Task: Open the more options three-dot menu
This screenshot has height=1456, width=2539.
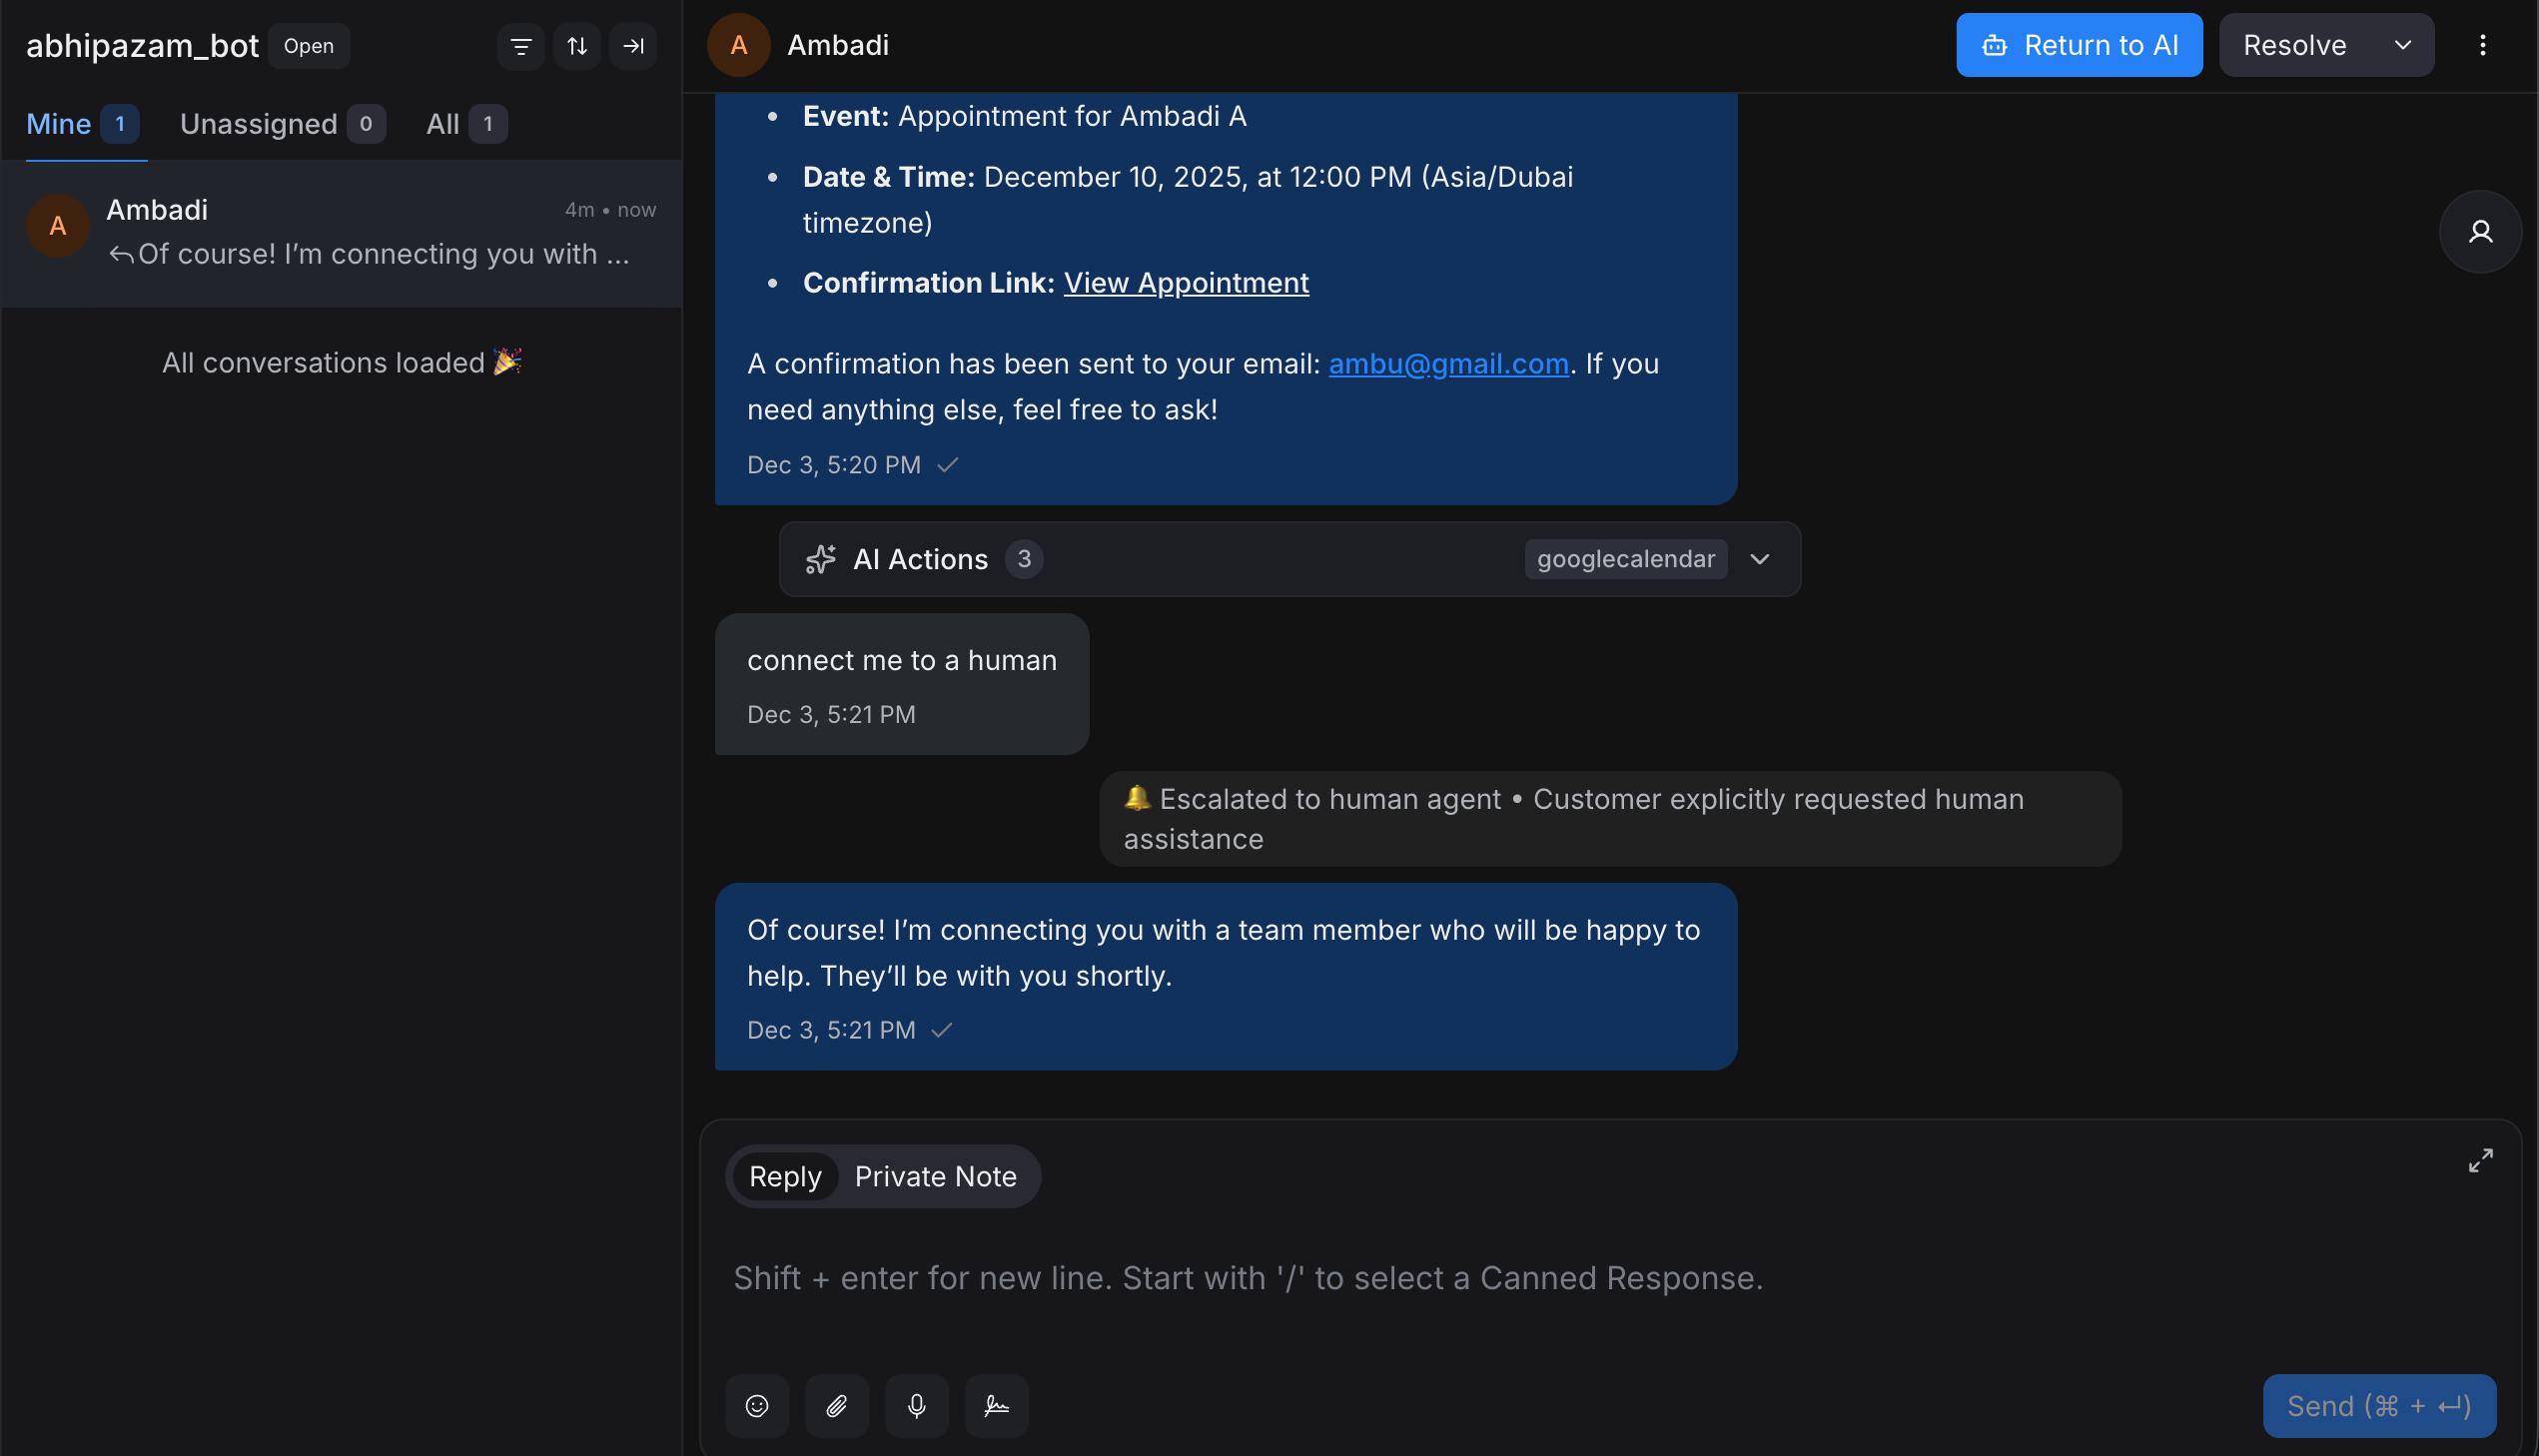Action: (2484, 44)
